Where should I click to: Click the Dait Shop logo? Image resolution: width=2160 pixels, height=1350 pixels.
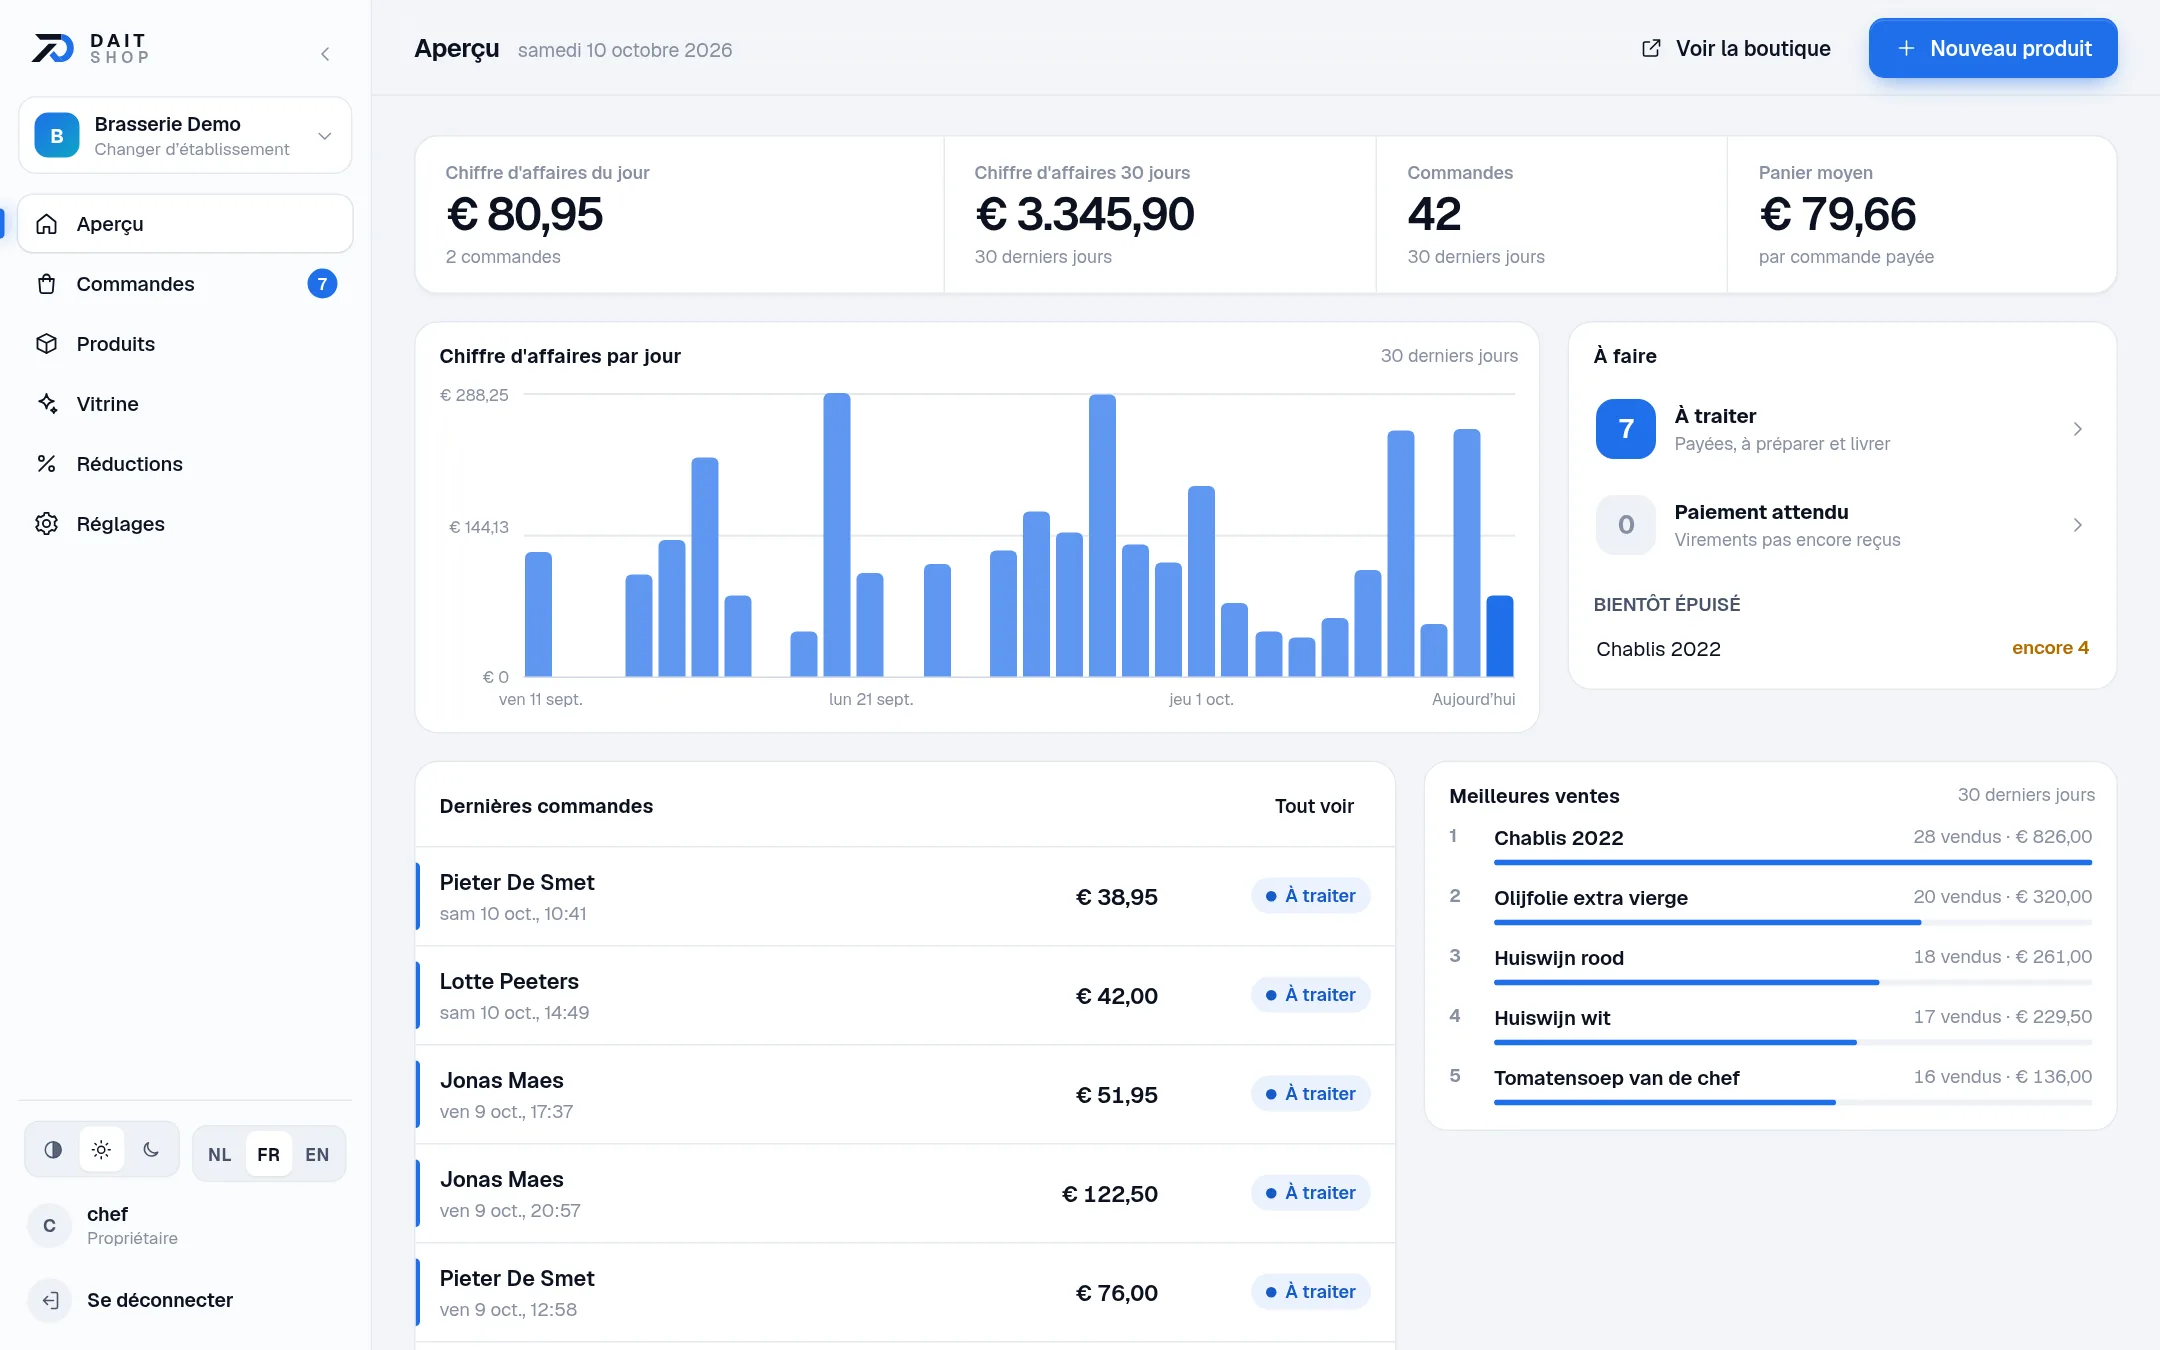90,48
